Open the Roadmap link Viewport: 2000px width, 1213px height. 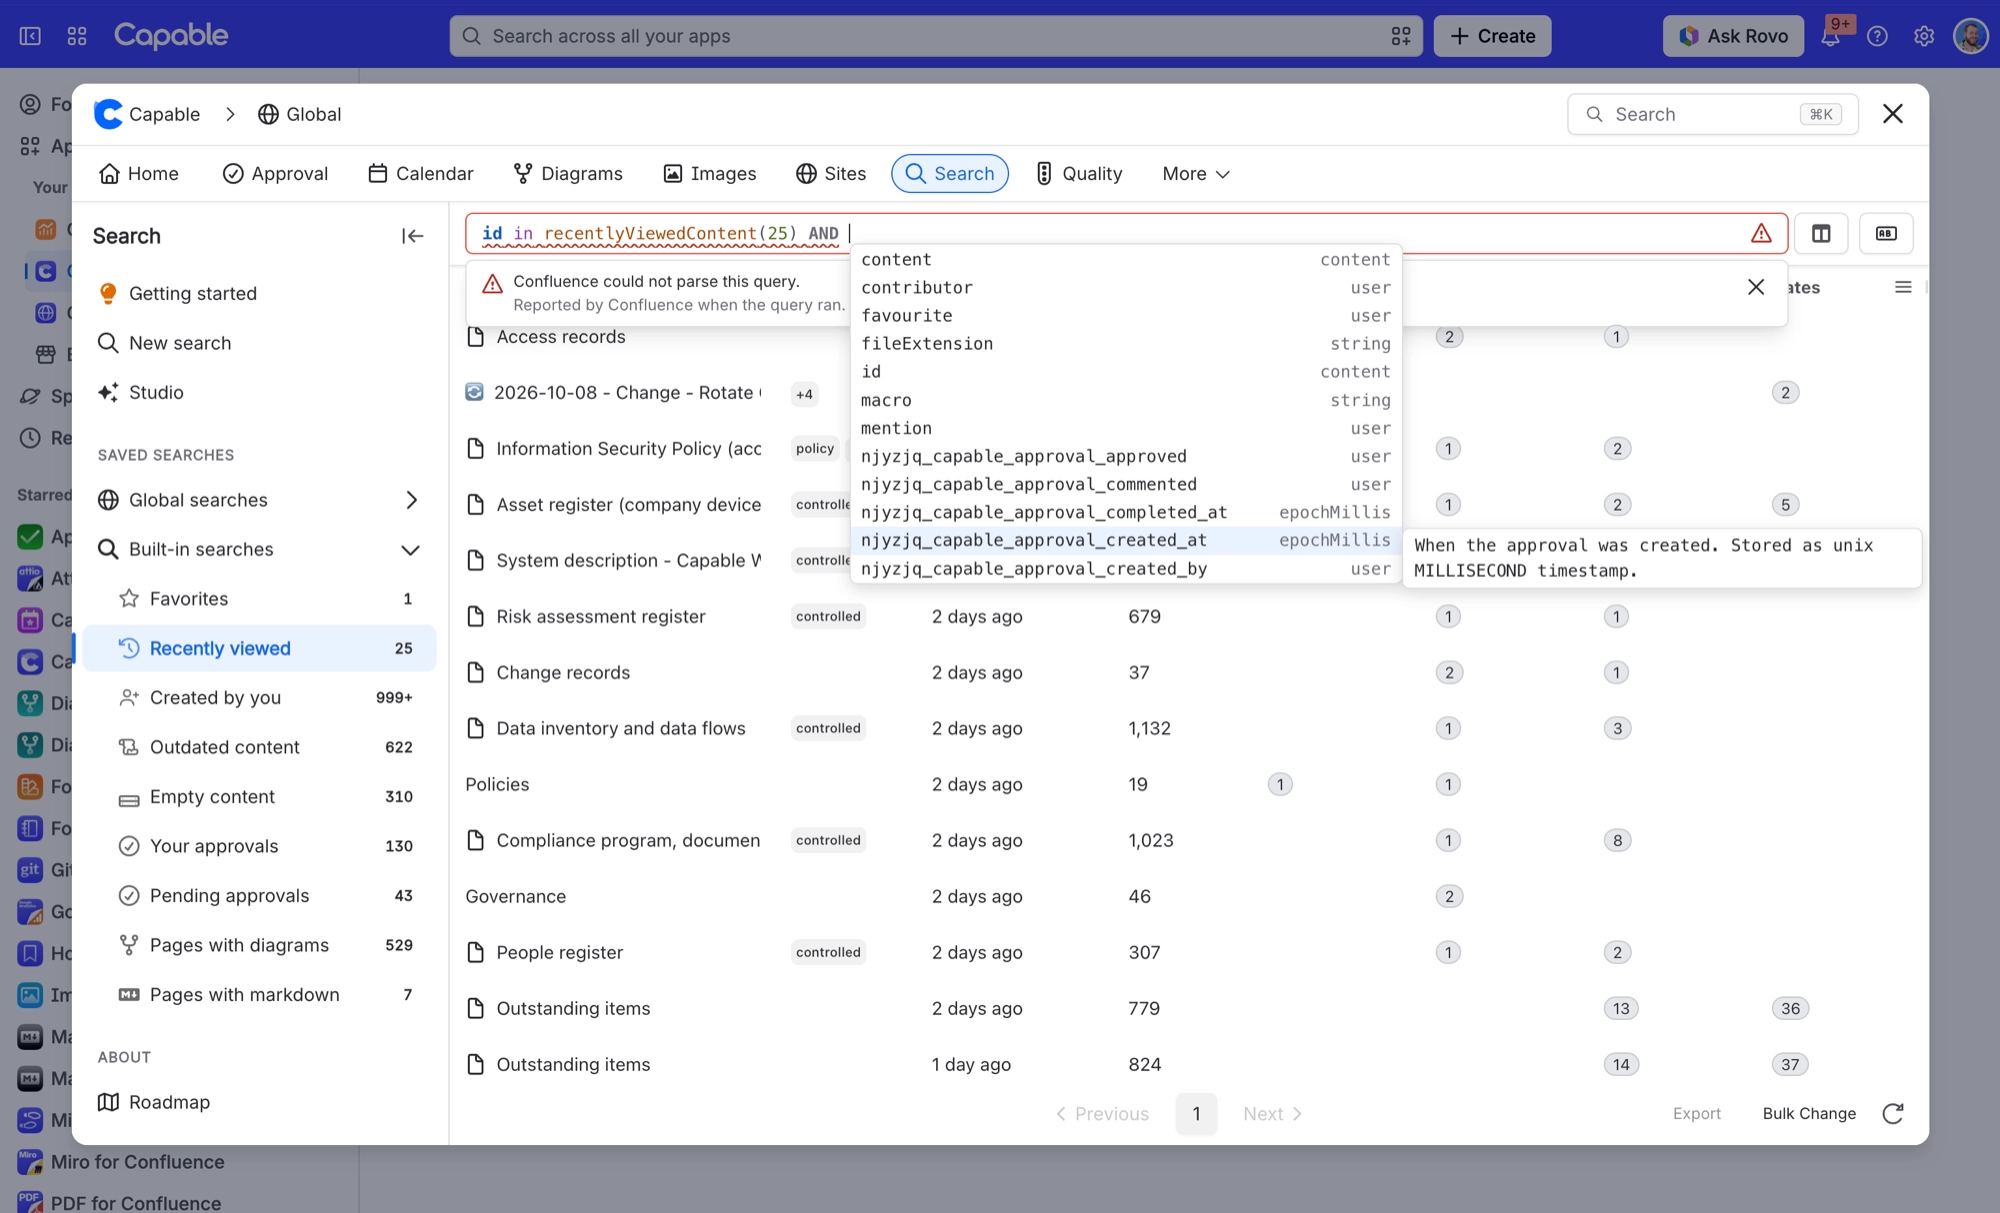tap(154, 1102)
